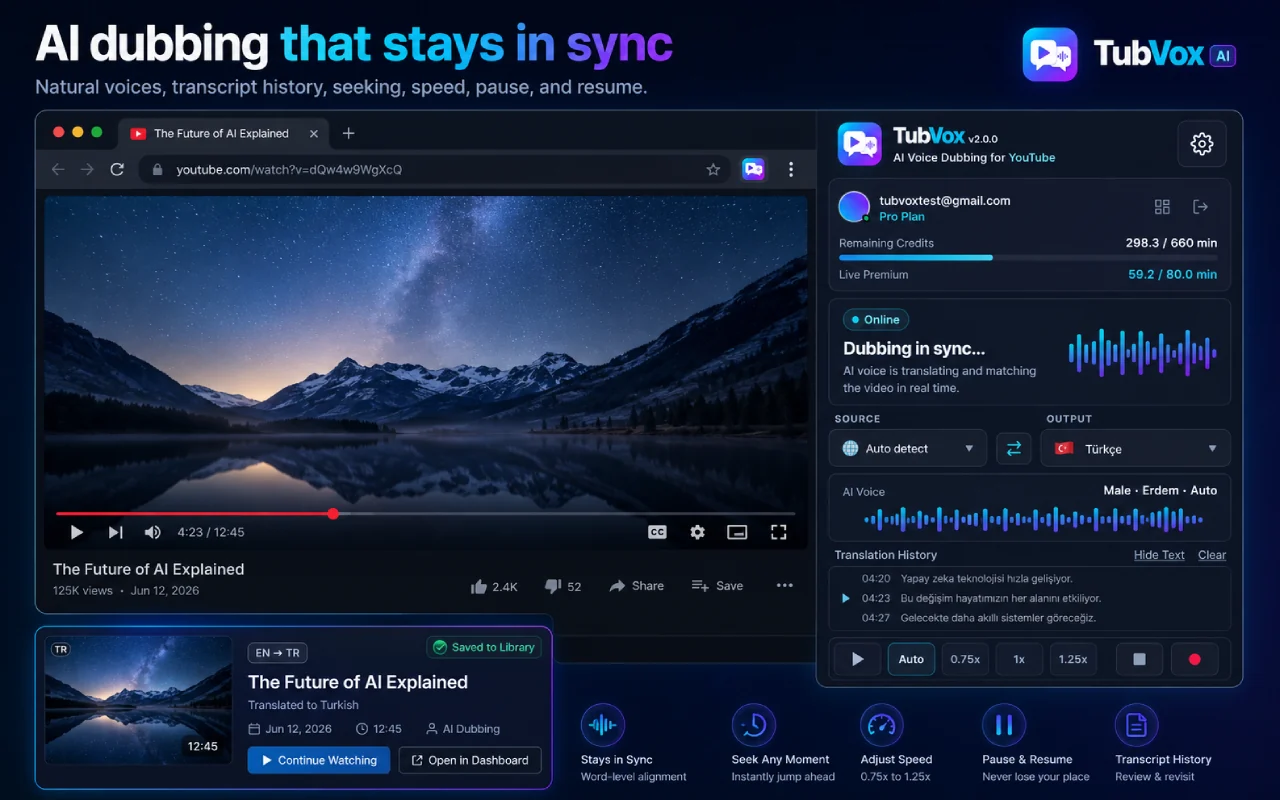Select transcript line at 04:27
This screenshot has height=800, width=1280.
point(979,618)
